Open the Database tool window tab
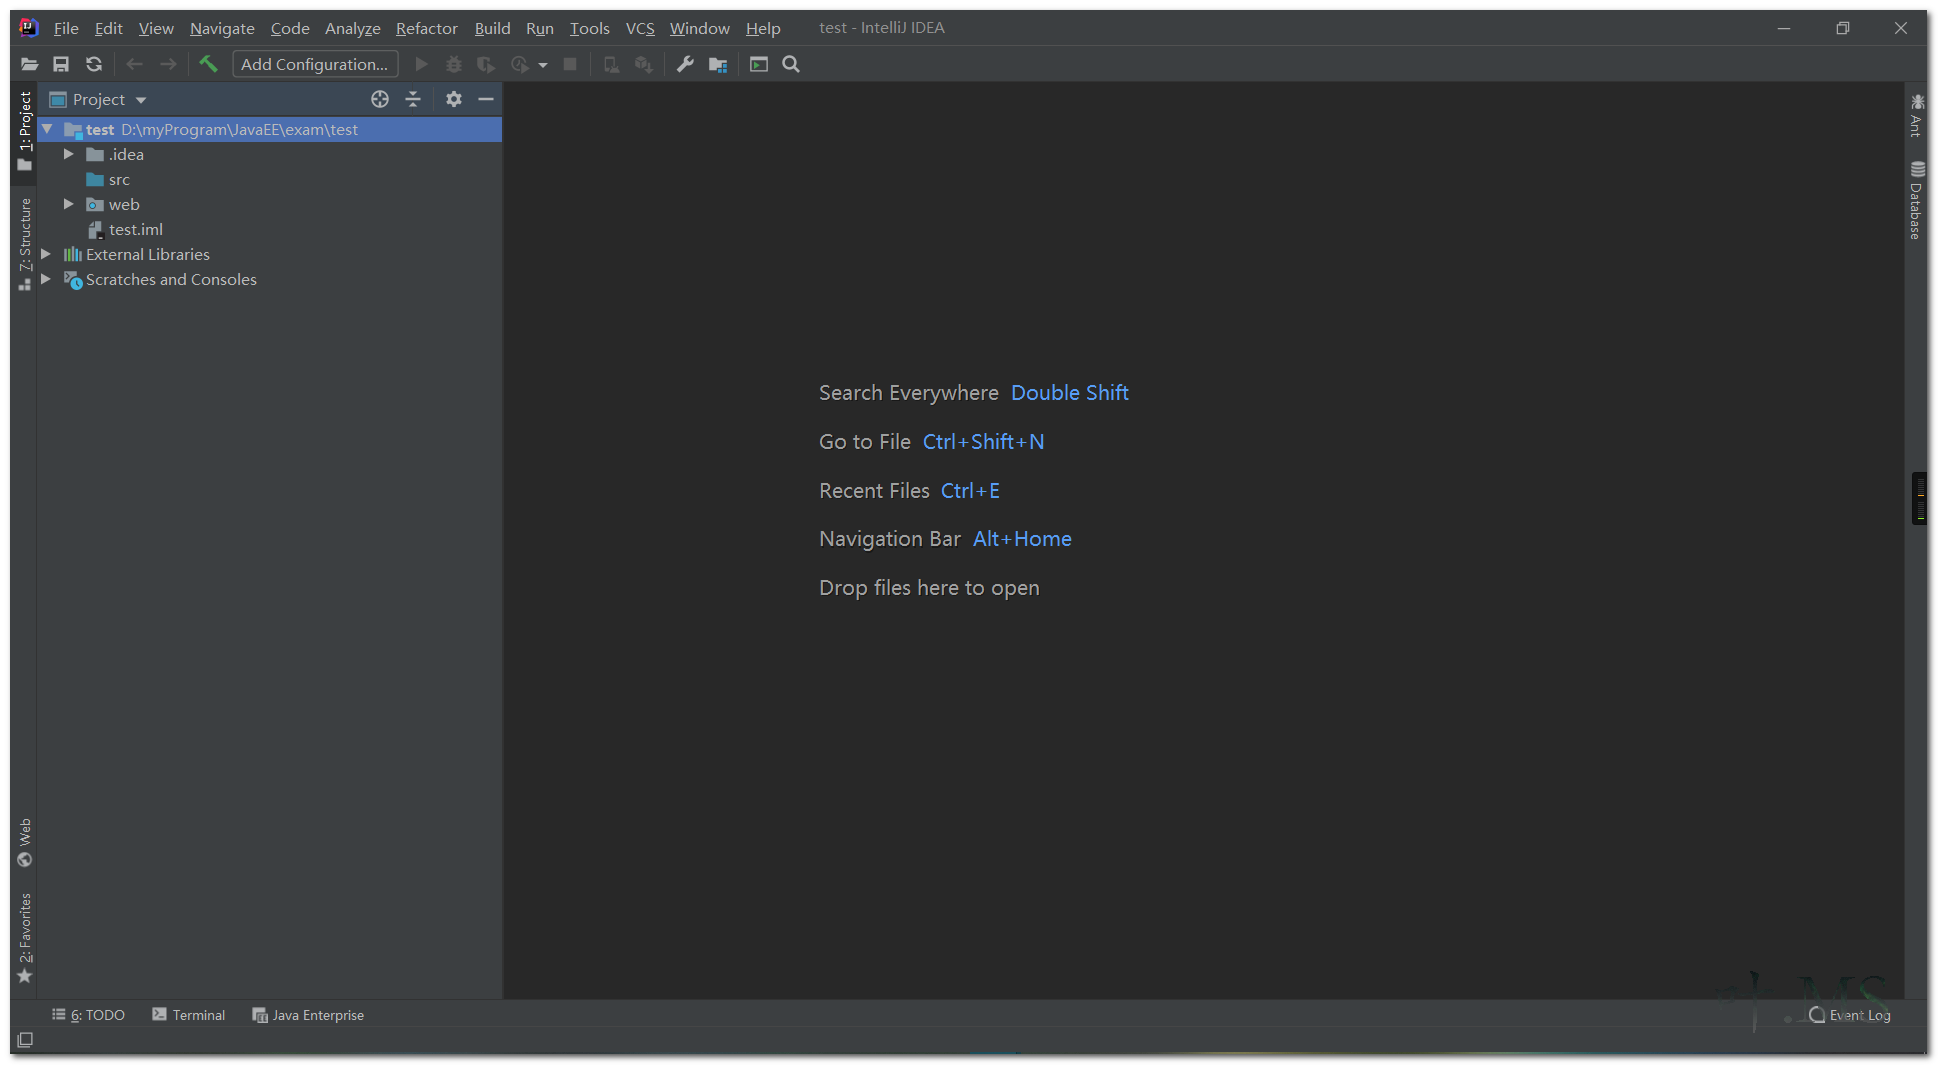Viewport: 1938px width, 1065px height. pyautogui.click(x=1916, y=200)
